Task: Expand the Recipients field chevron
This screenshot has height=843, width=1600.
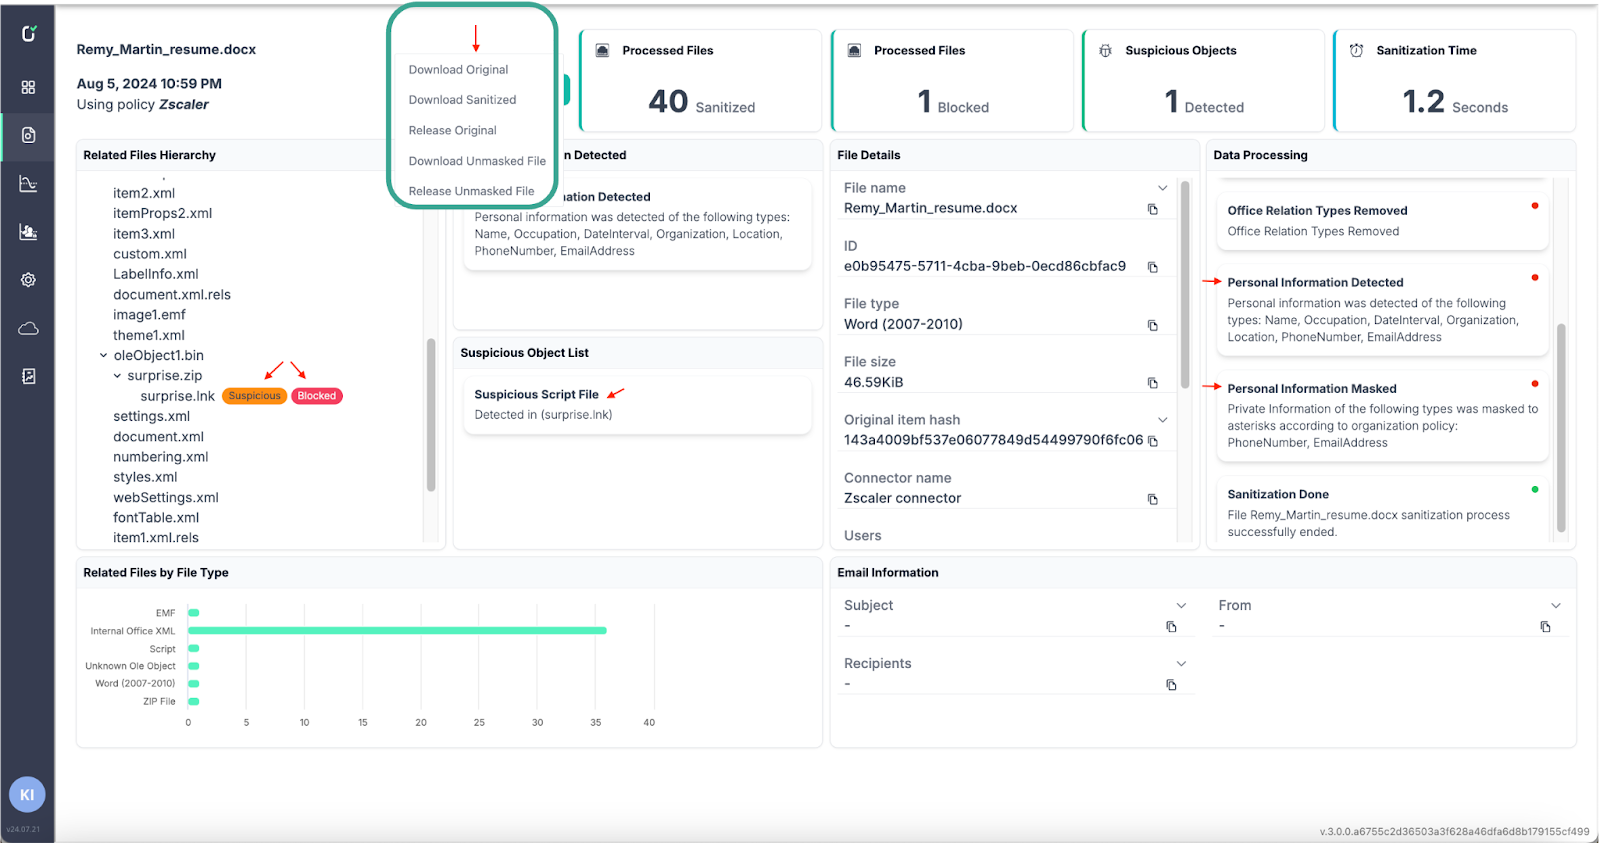Action: point(1181,664)
